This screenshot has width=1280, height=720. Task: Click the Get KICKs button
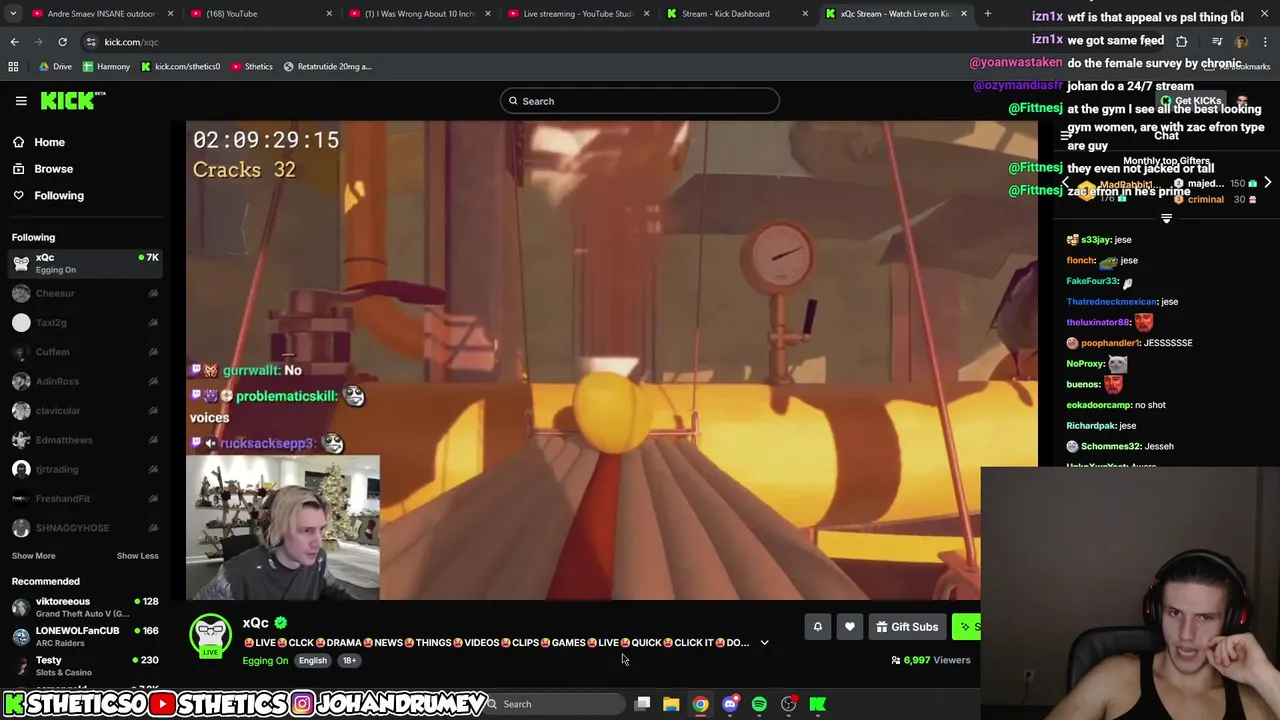(x=1192, y=101)
